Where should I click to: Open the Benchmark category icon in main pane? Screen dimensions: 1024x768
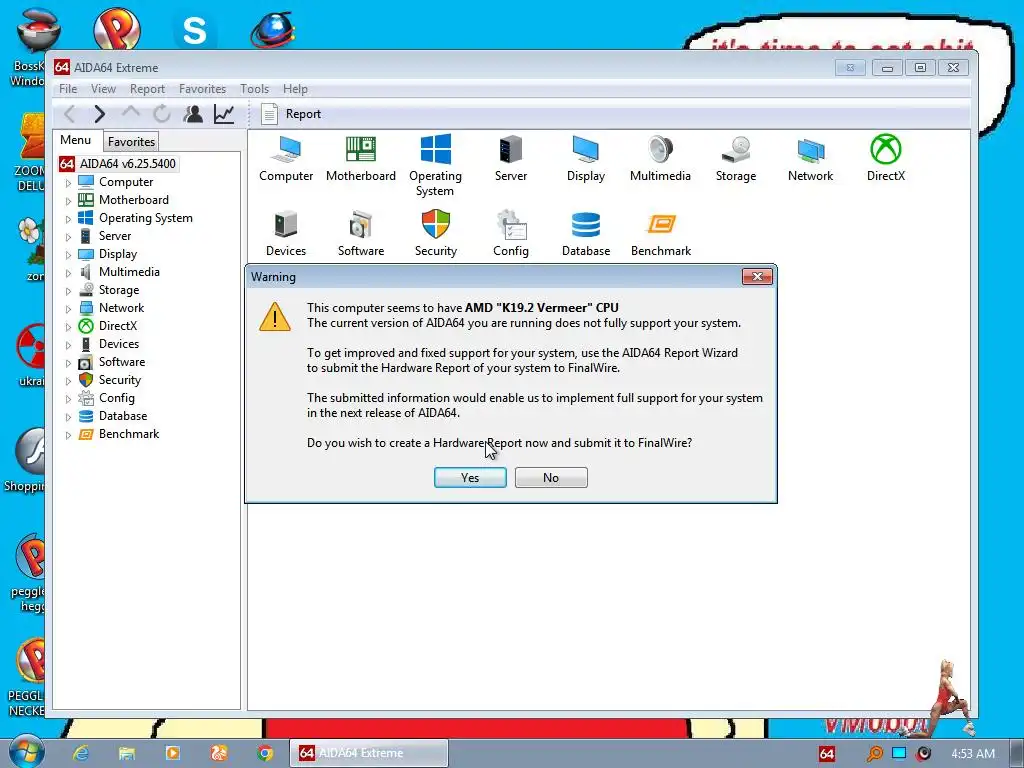[661, 234]
